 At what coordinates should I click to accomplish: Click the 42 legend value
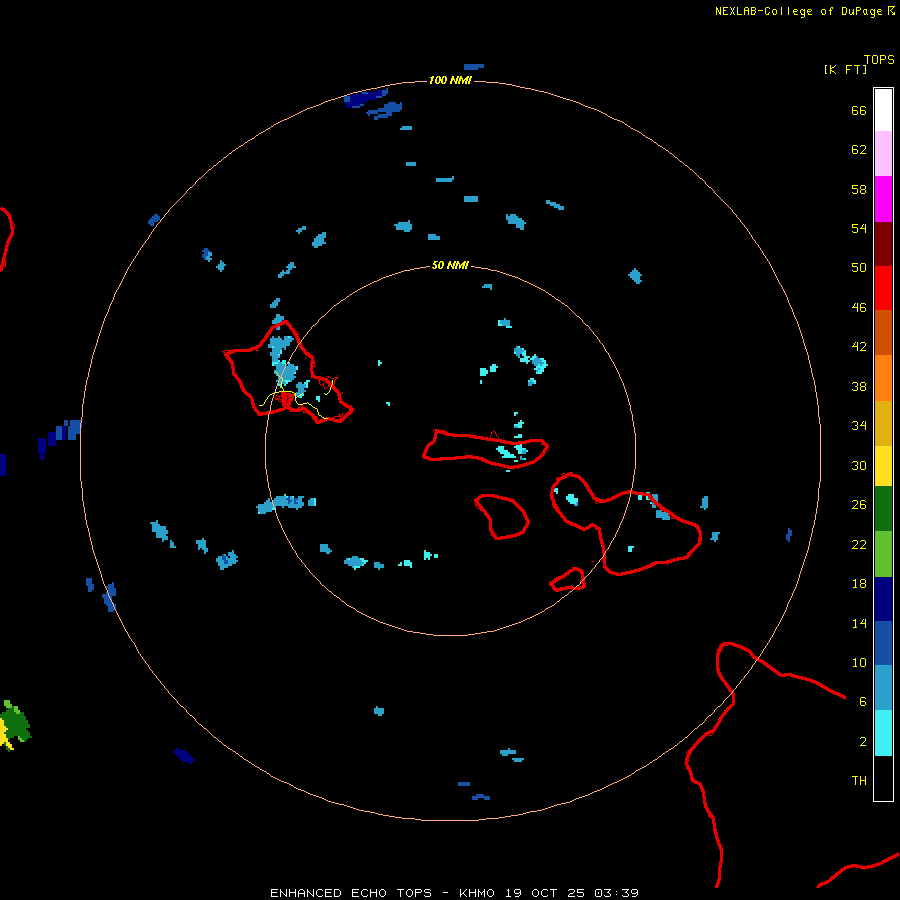[859, 347]
